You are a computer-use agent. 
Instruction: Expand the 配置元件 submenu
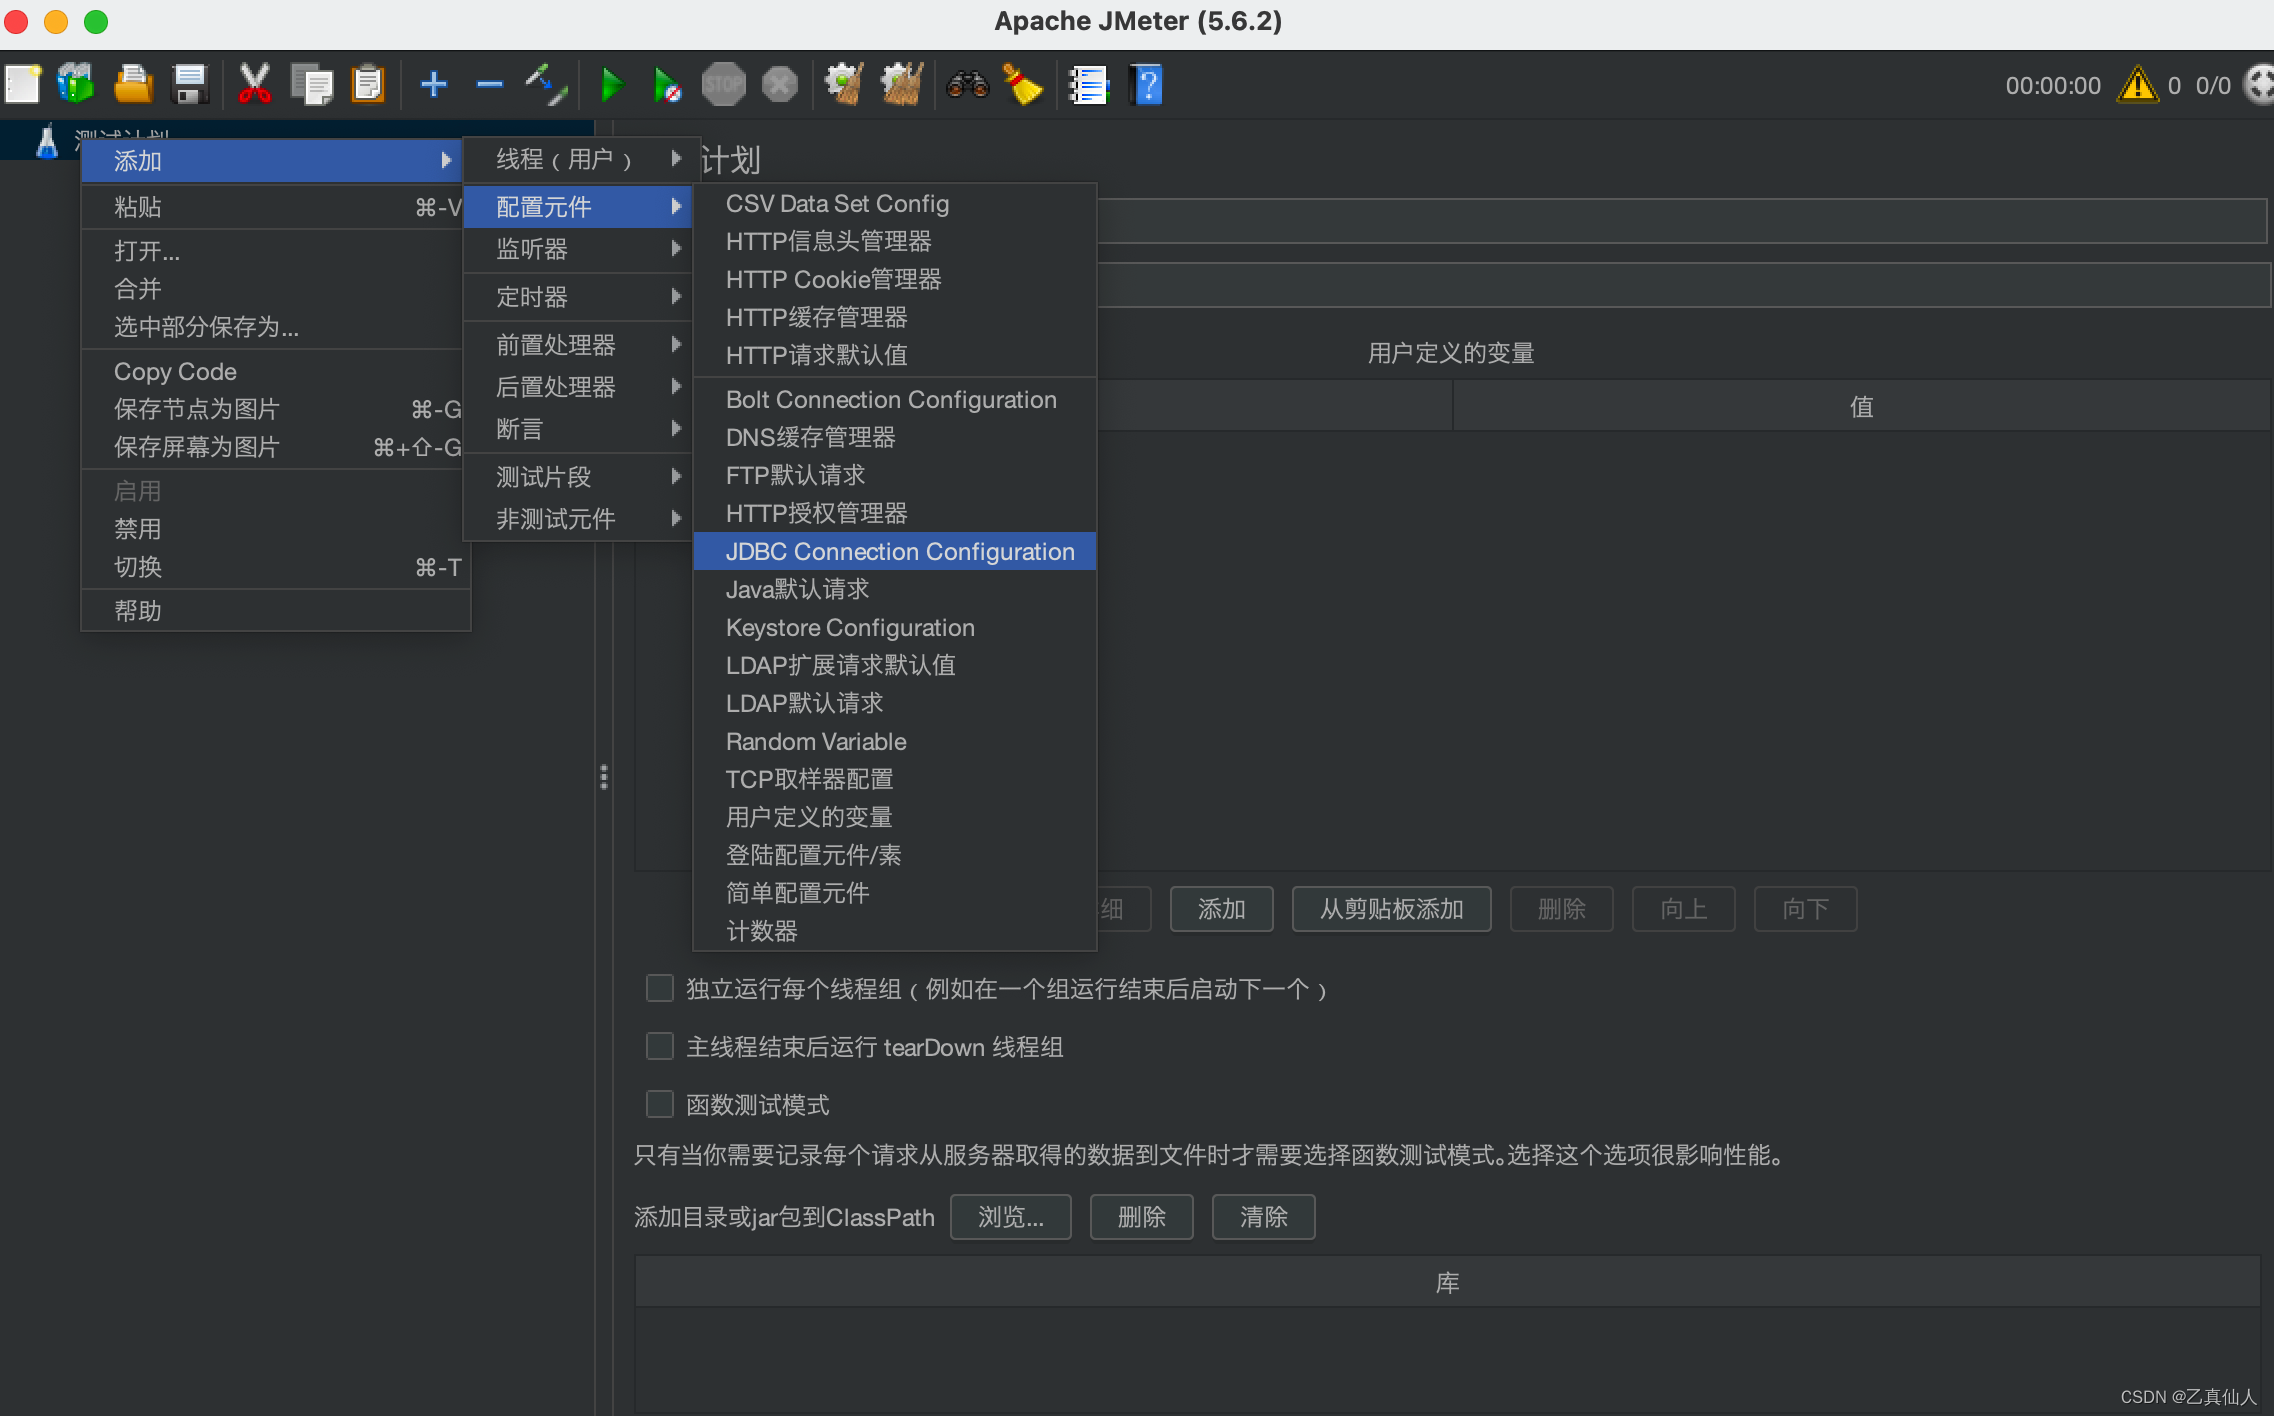pyautogui.click(x=578, y=207)
